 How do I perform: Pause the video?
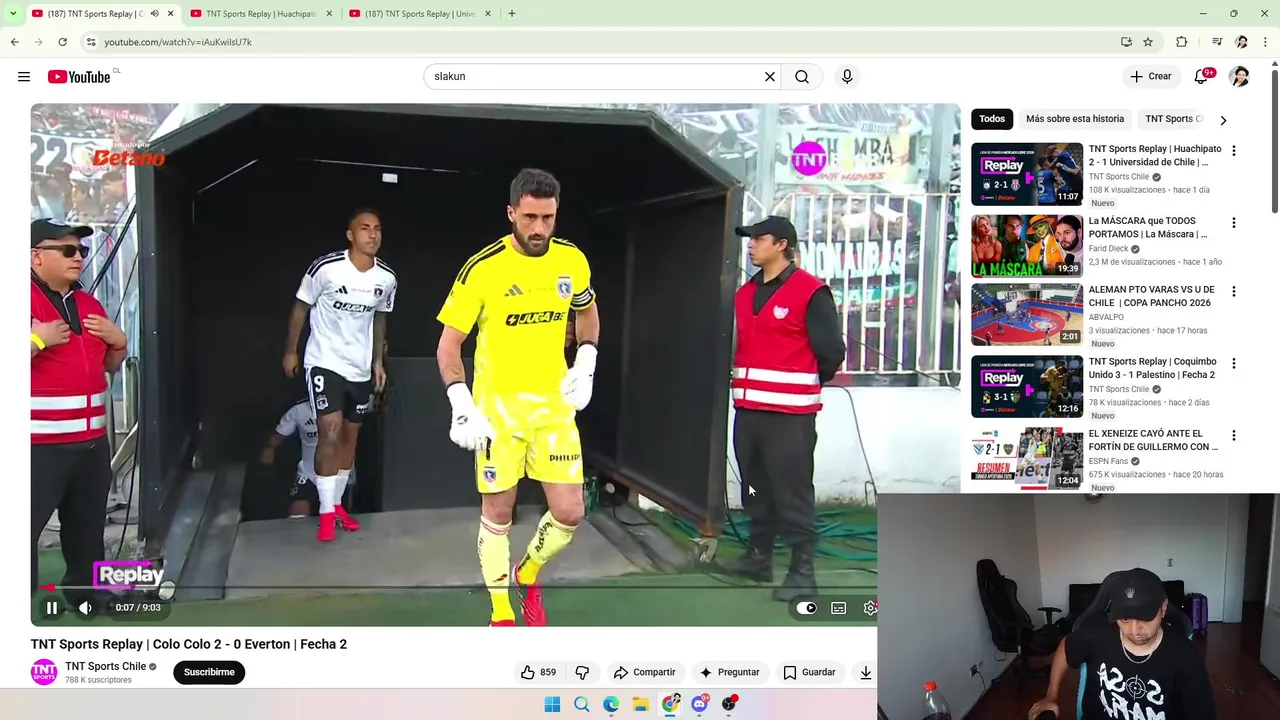coord(52,607)
